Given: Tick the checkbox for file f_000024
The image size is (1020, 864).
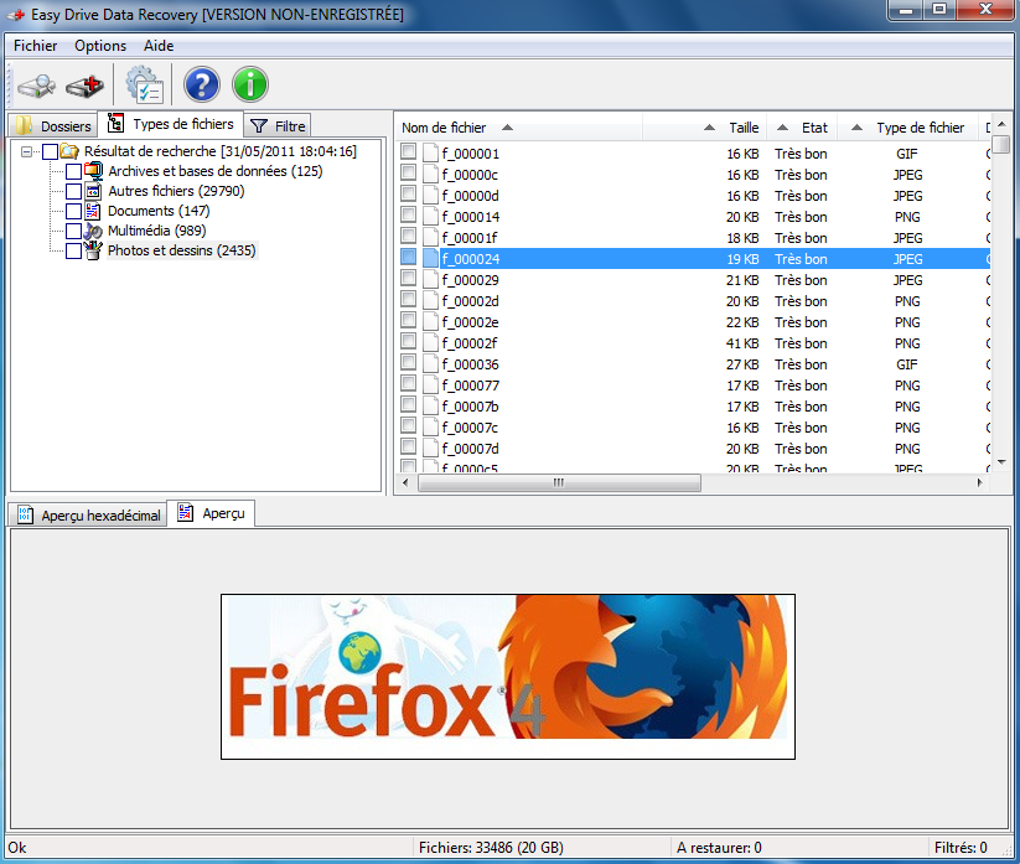Looking at the screenshot, I should [x=409, y=257].
